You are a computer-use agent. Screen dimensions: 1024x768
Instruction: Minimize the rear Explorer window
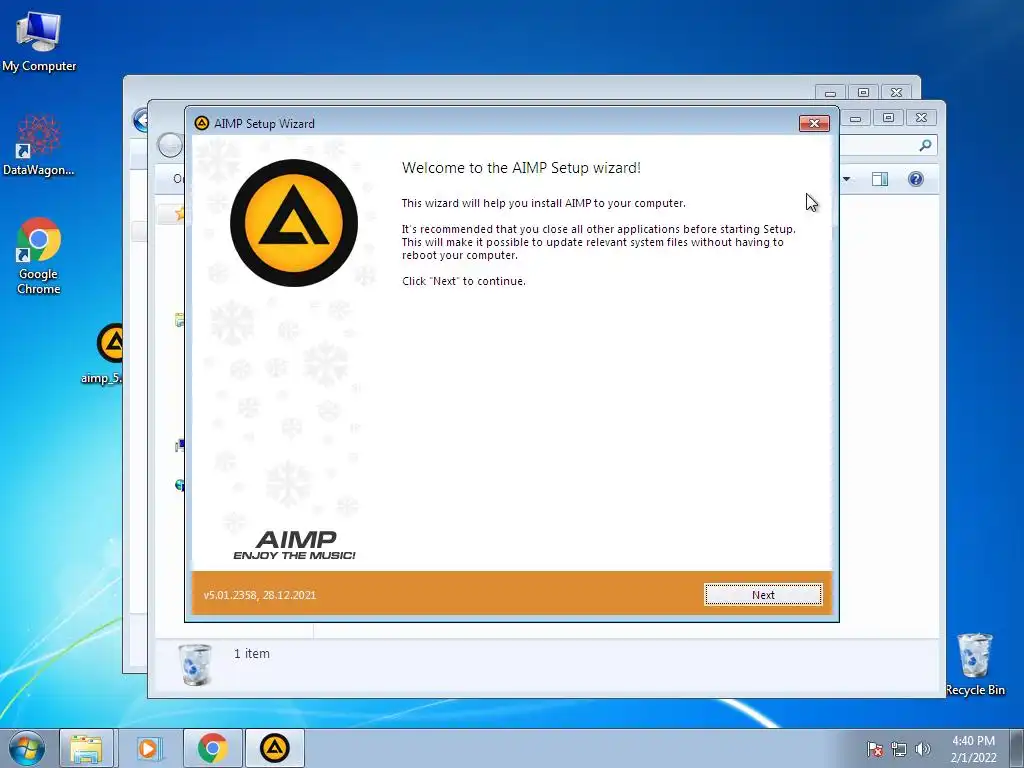830,93
